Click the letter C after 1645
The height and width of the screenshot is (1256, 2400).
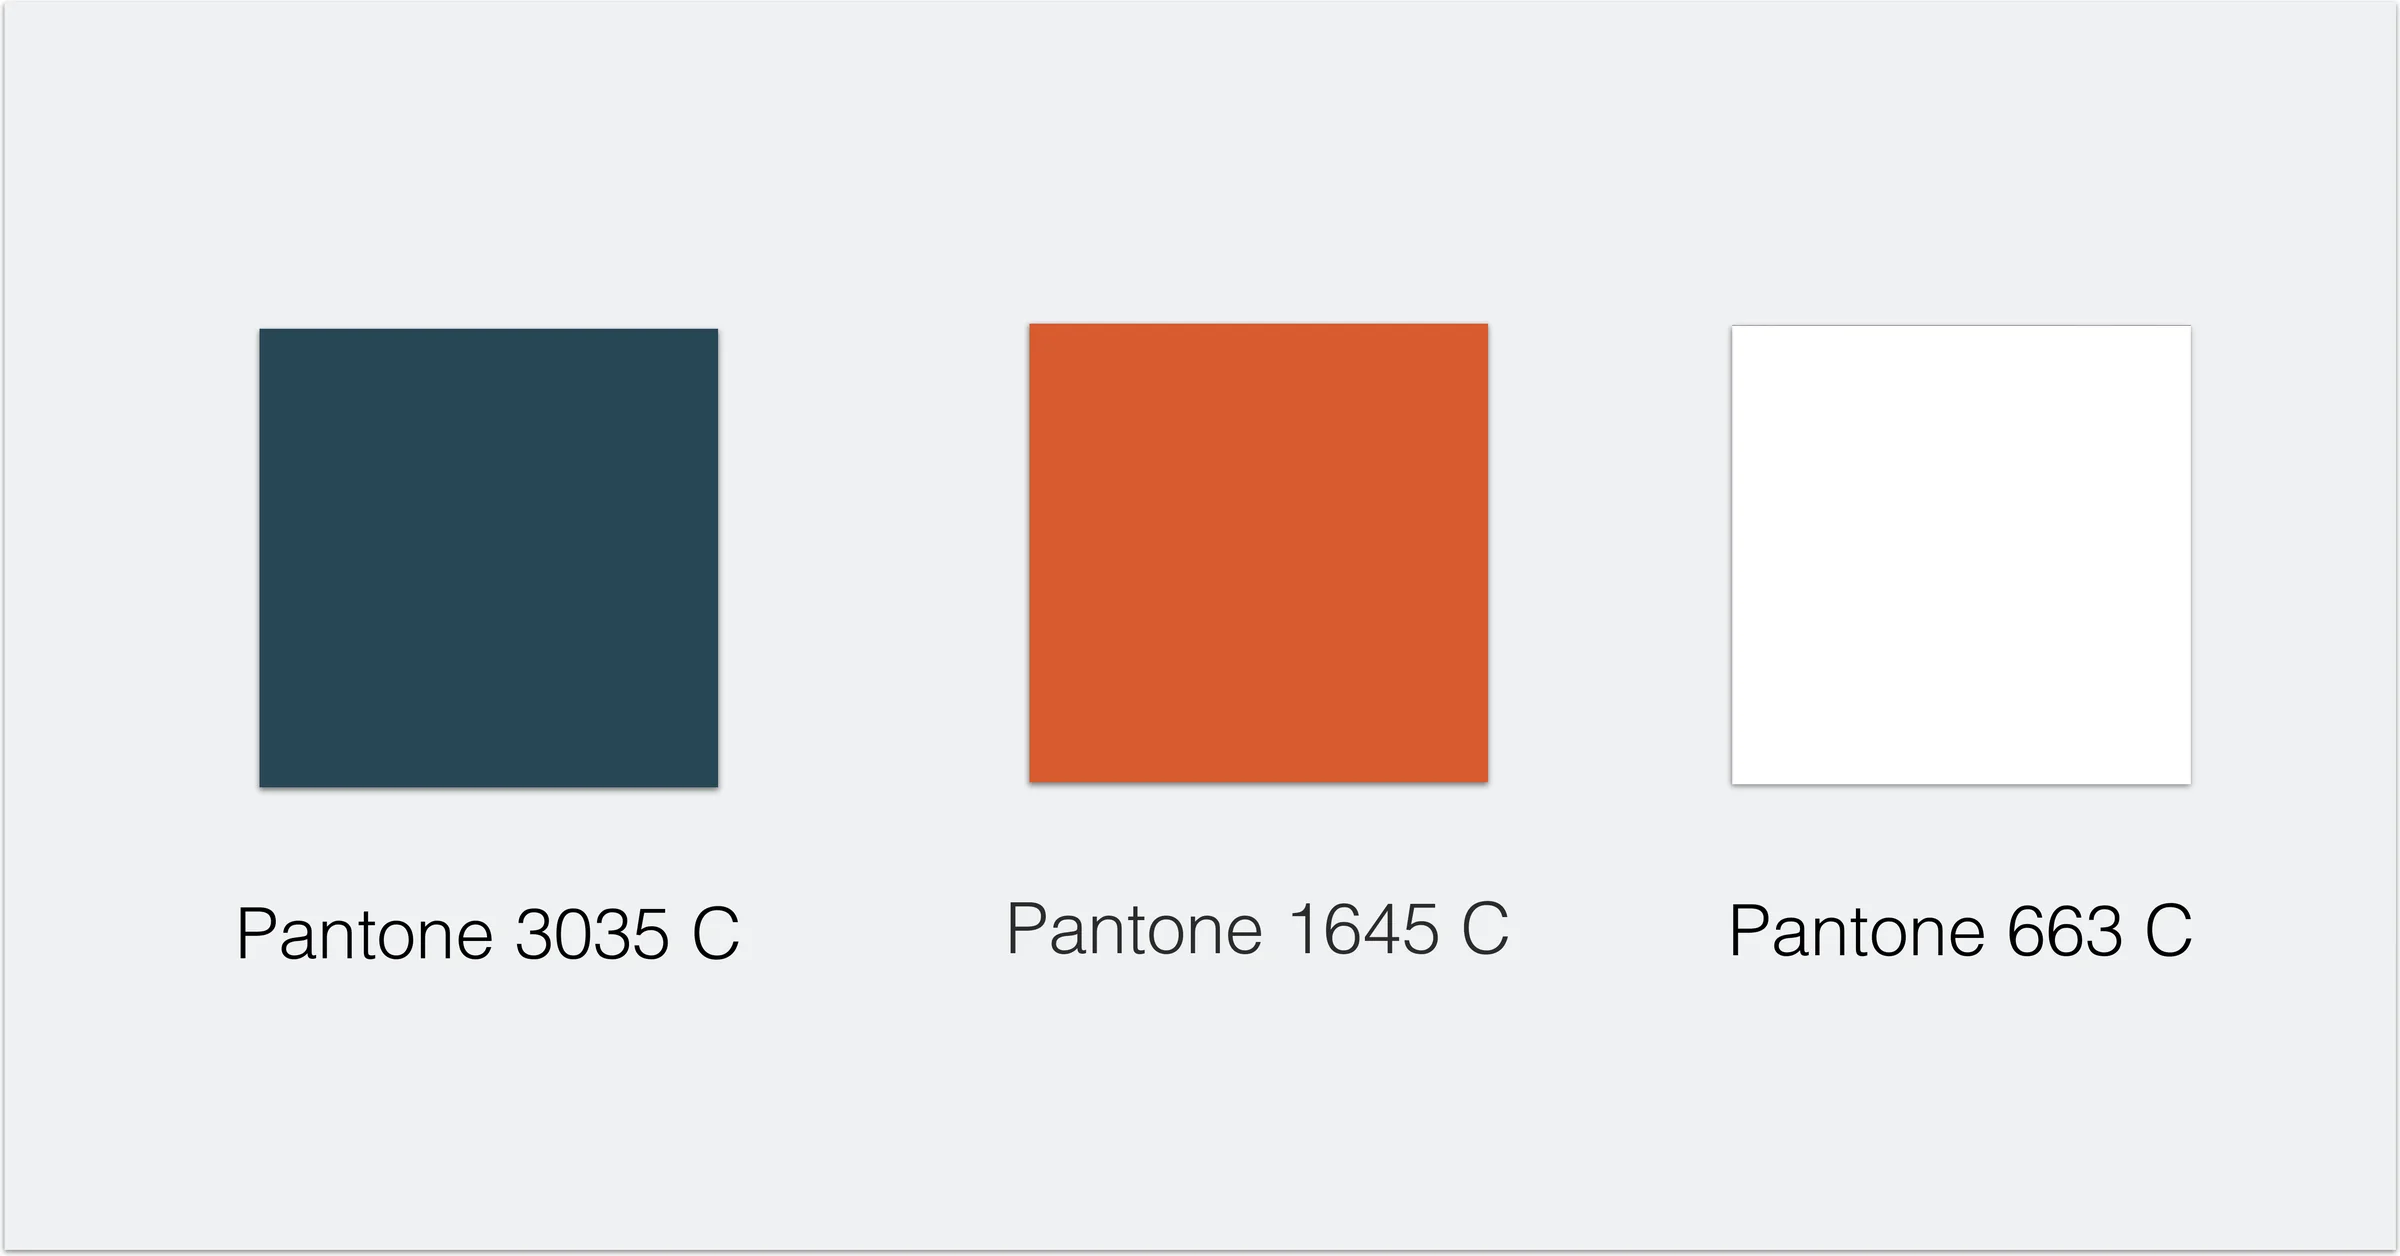point(1485,929)
